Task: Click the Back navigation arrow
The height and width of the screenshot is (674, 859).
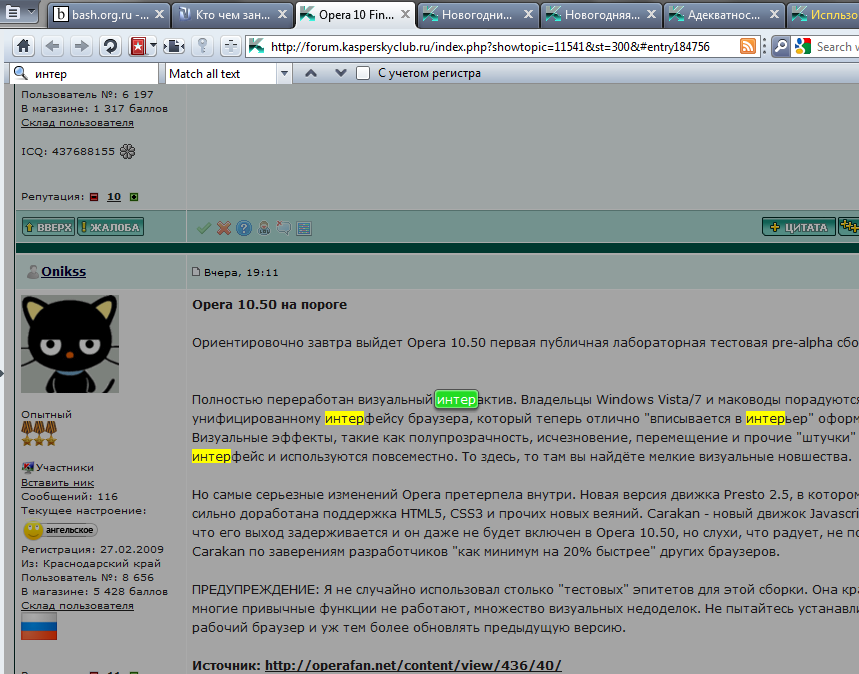Action: tap(53, 46)
